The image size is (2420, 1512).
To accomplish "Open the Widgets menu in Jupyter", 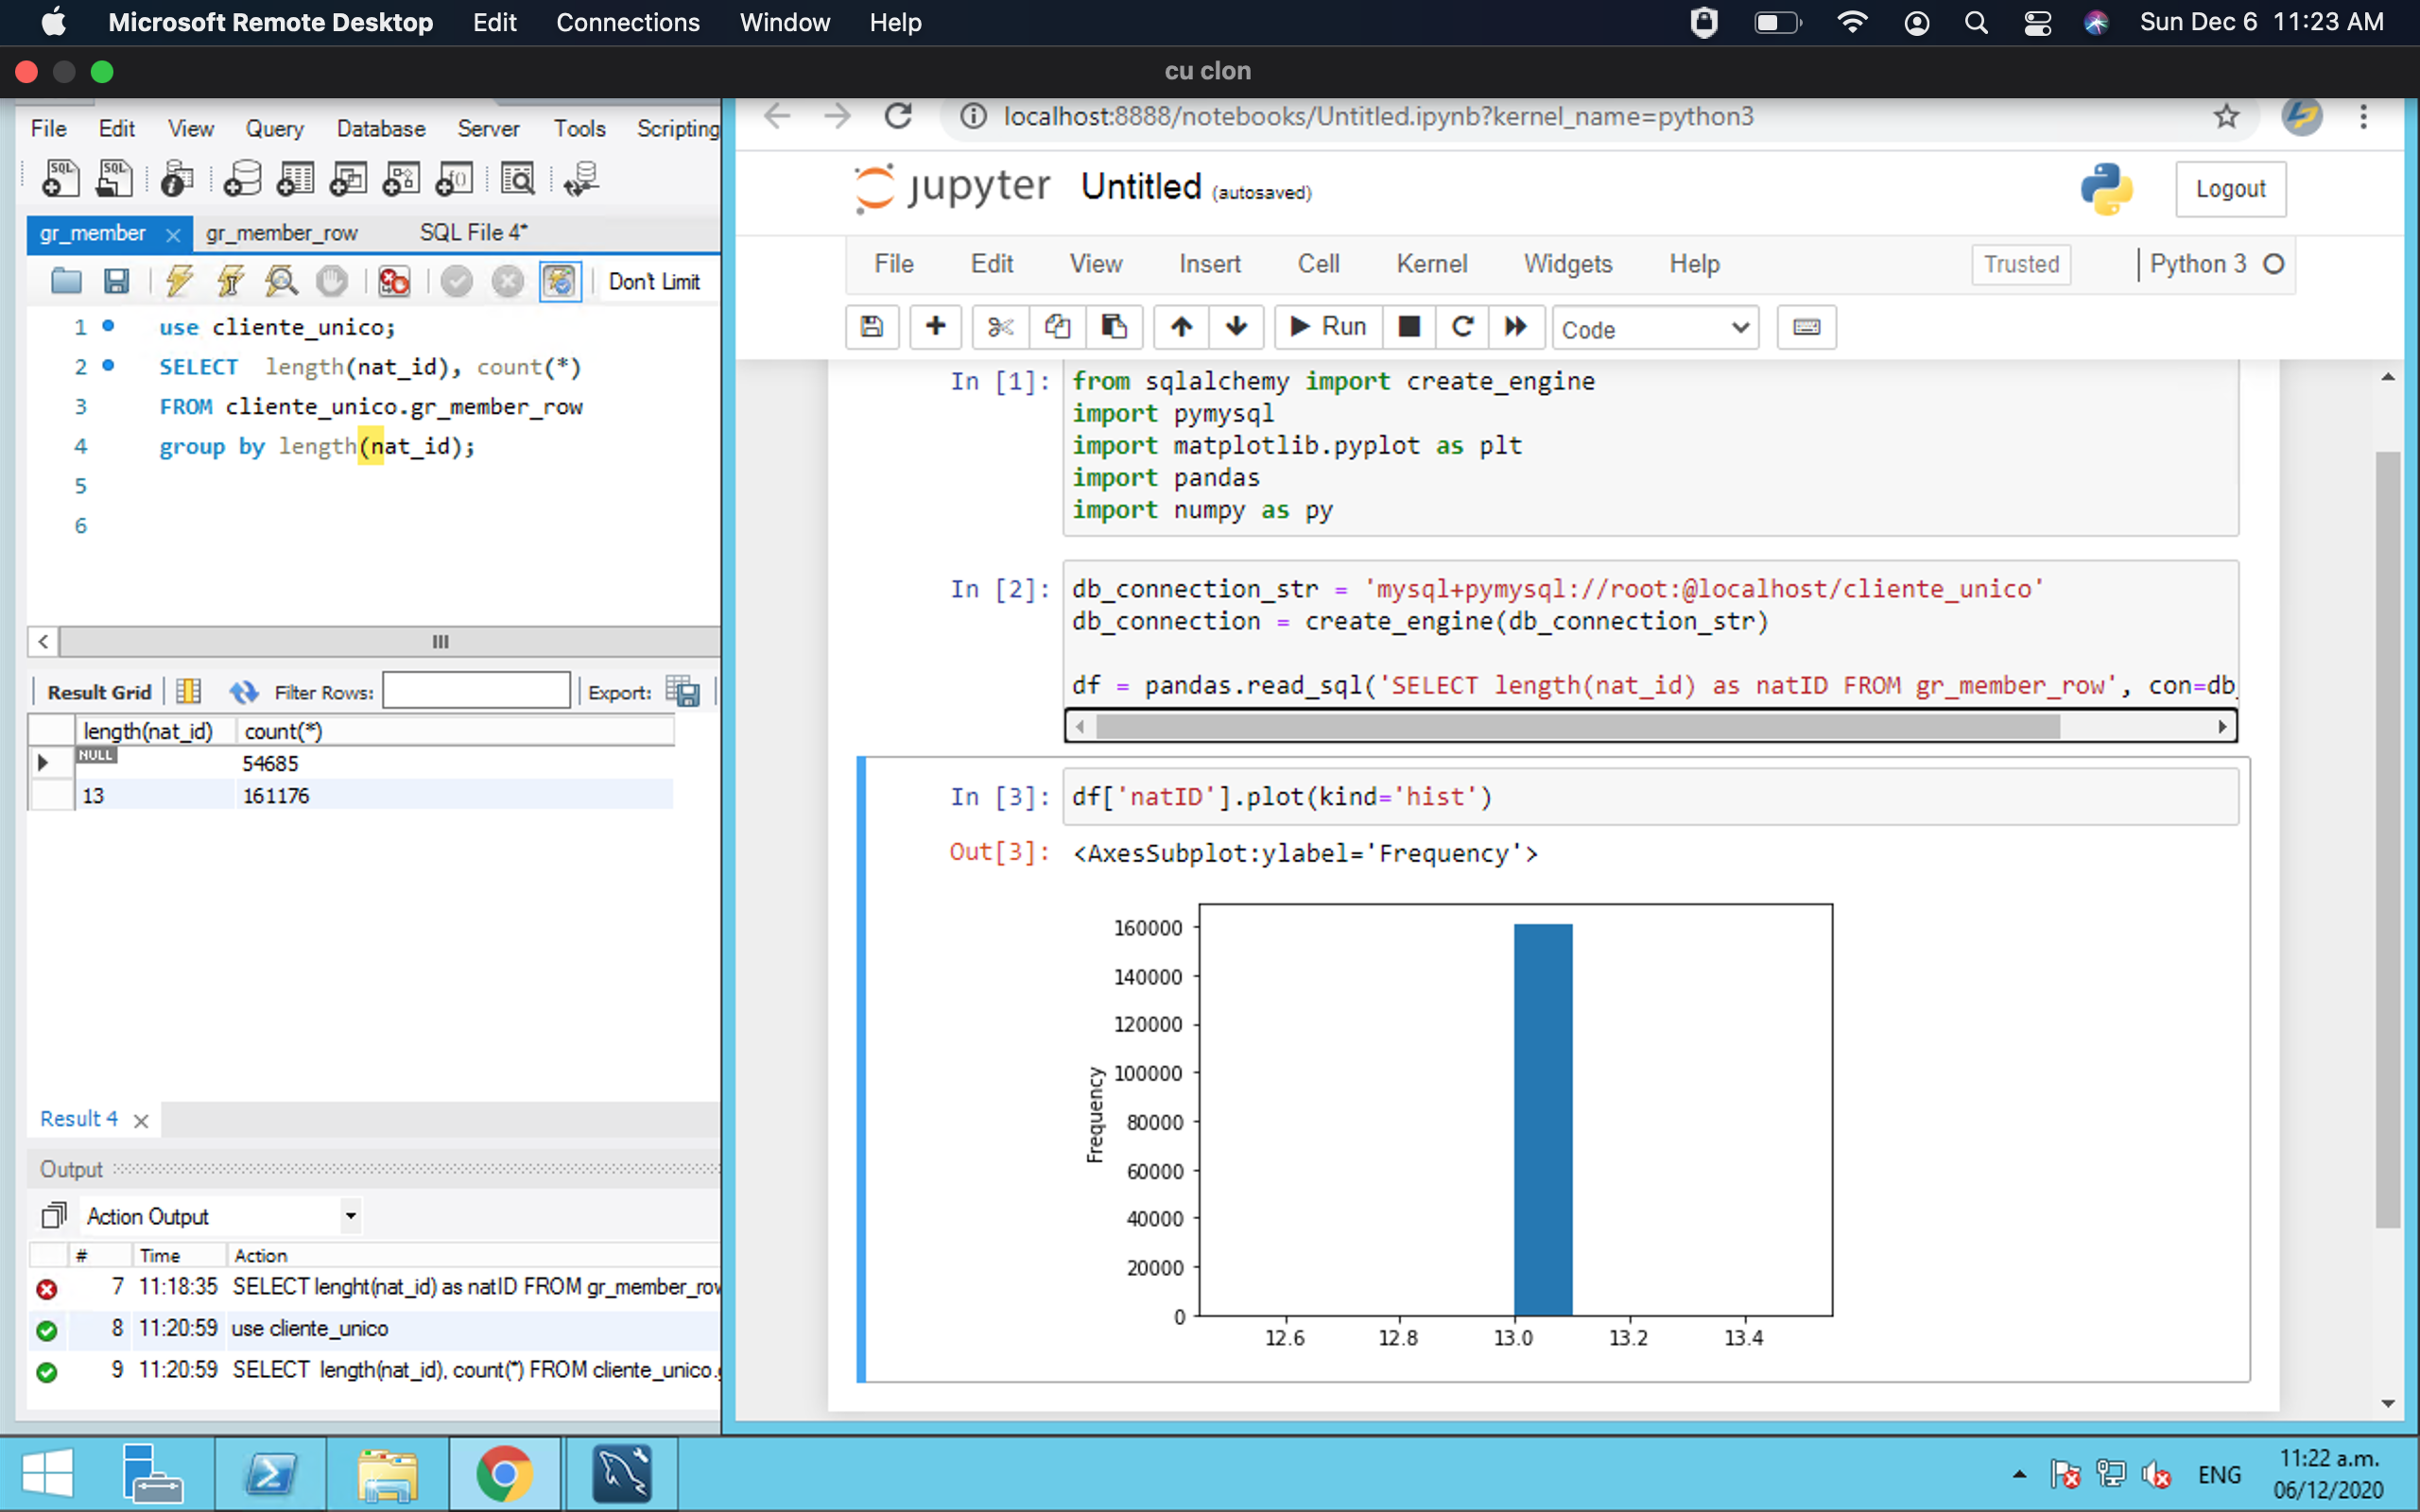I will pos(1568,264).
